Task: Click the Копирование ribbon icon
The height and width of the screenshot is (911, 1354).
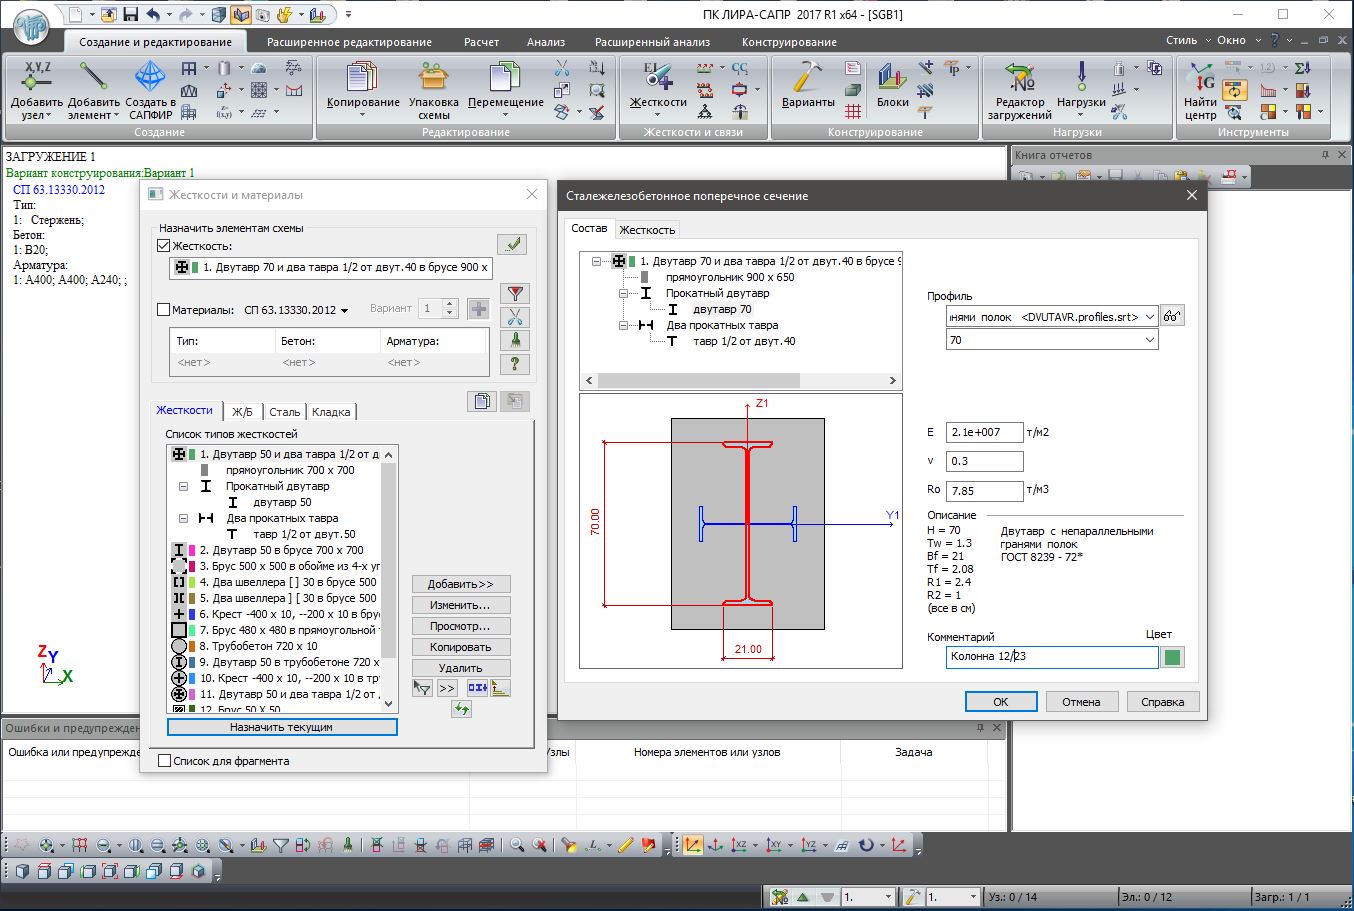Action: point(362,77)
